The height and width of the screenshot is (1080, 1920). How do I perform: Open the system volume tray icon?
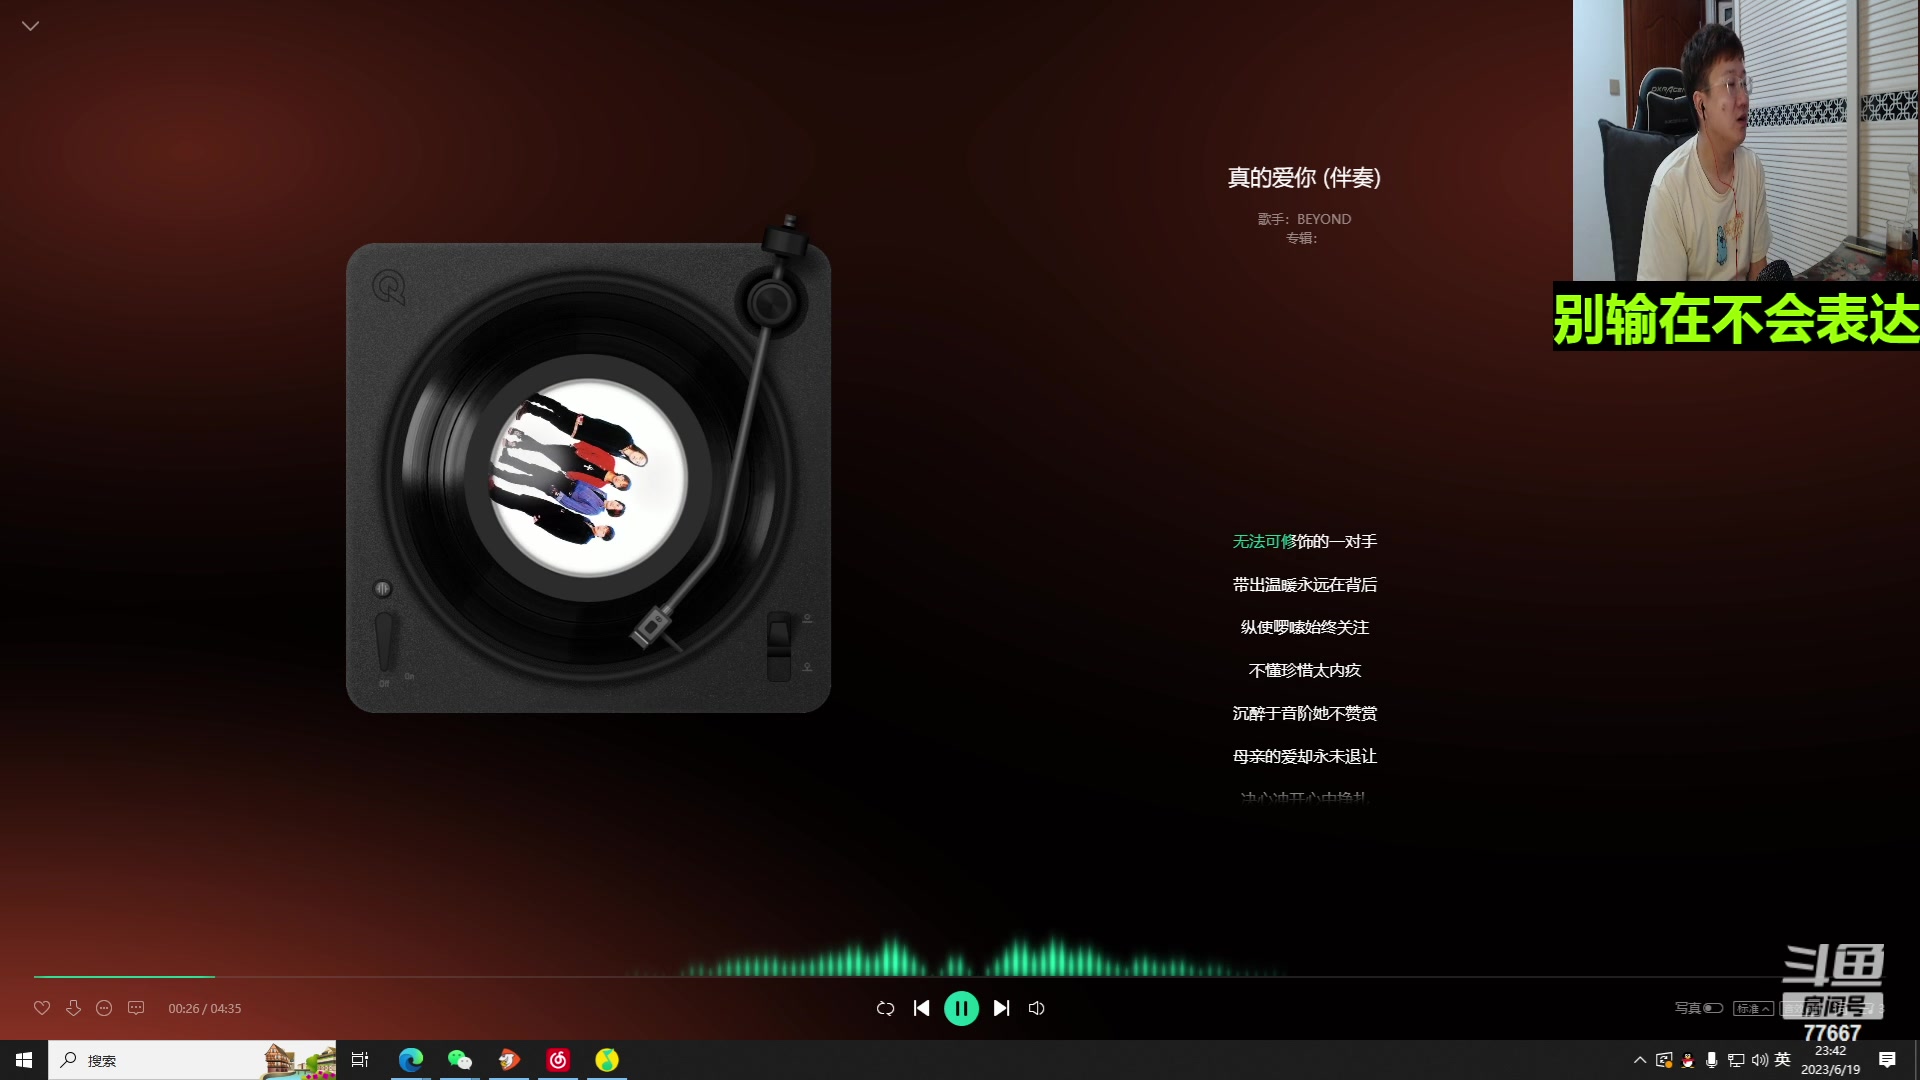pyautogui.click(x=1760, y=1060)
